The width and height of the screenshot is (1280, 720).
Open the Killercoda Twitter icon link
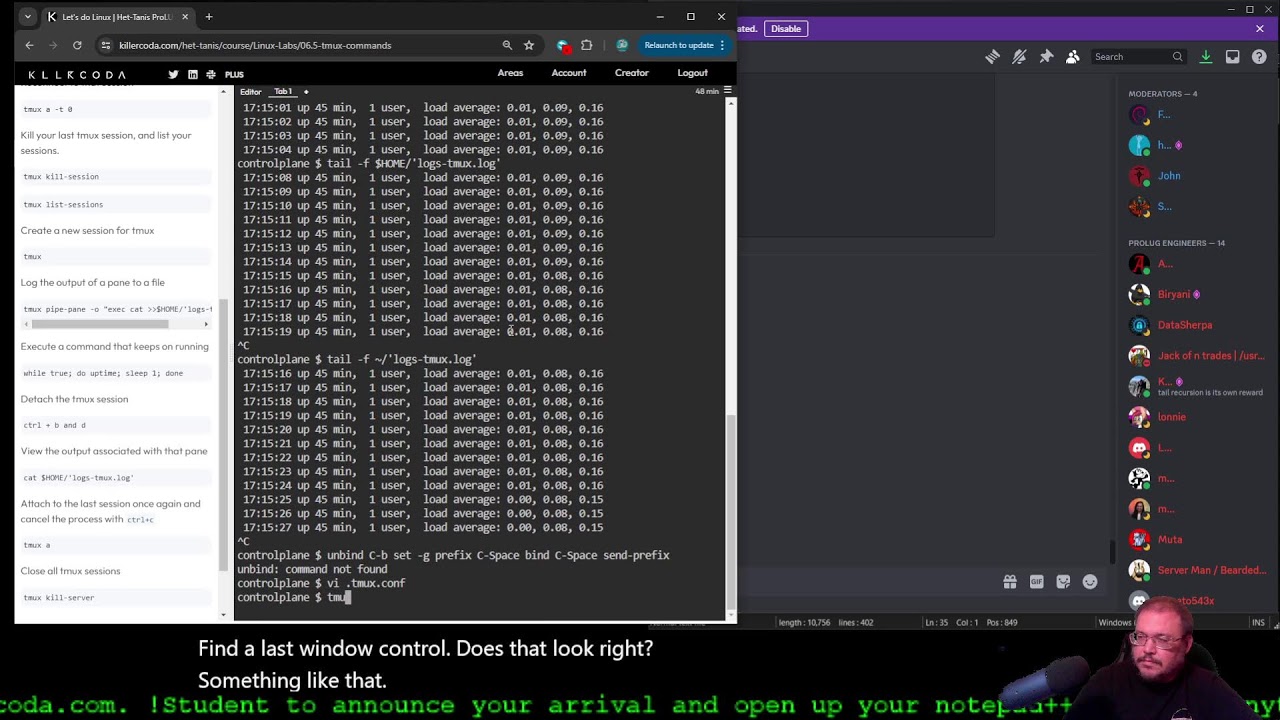click(173, 74)
